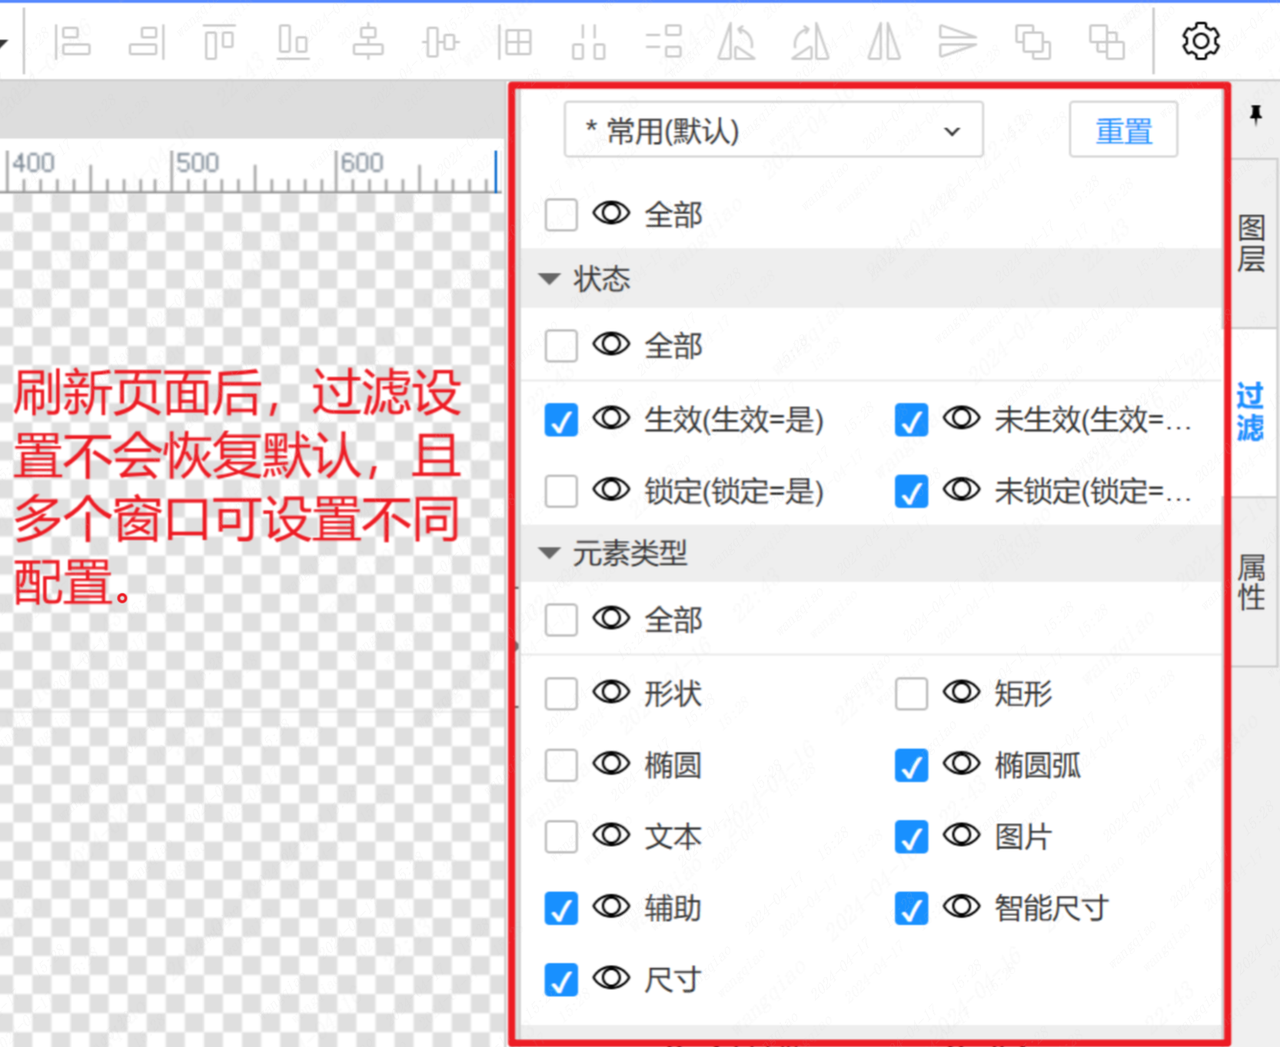1280x1047 pixels.
Task: Toggle eye icon next to 生效(生效=是)
Action: (x=611, y=418)
